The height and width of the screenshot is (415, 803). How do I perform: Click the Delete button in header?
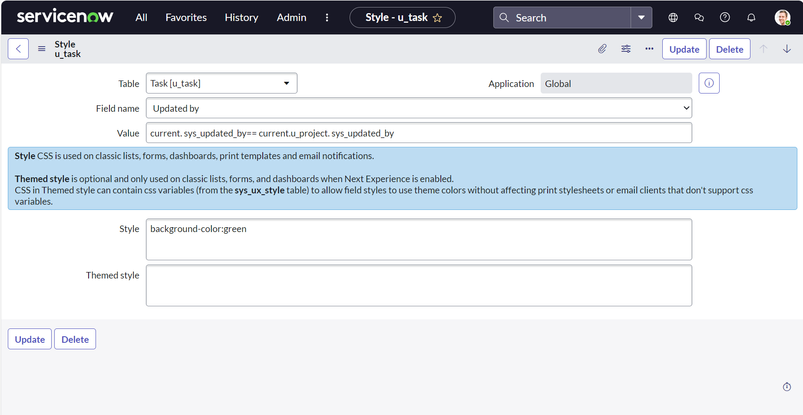click(730, 49)
